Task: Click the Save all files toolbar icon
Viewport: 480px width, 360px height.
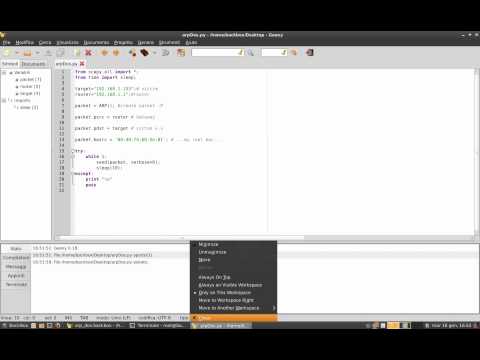Action: 60,53
